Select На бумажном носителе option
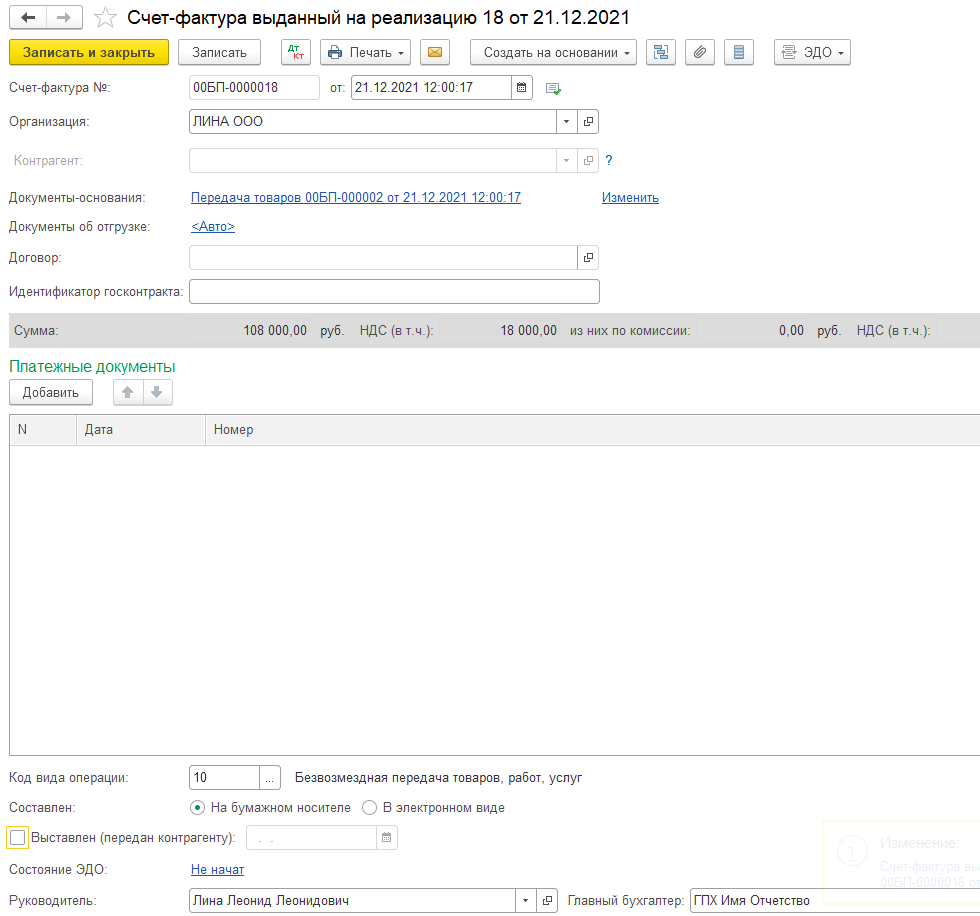 tap(198, 808)
